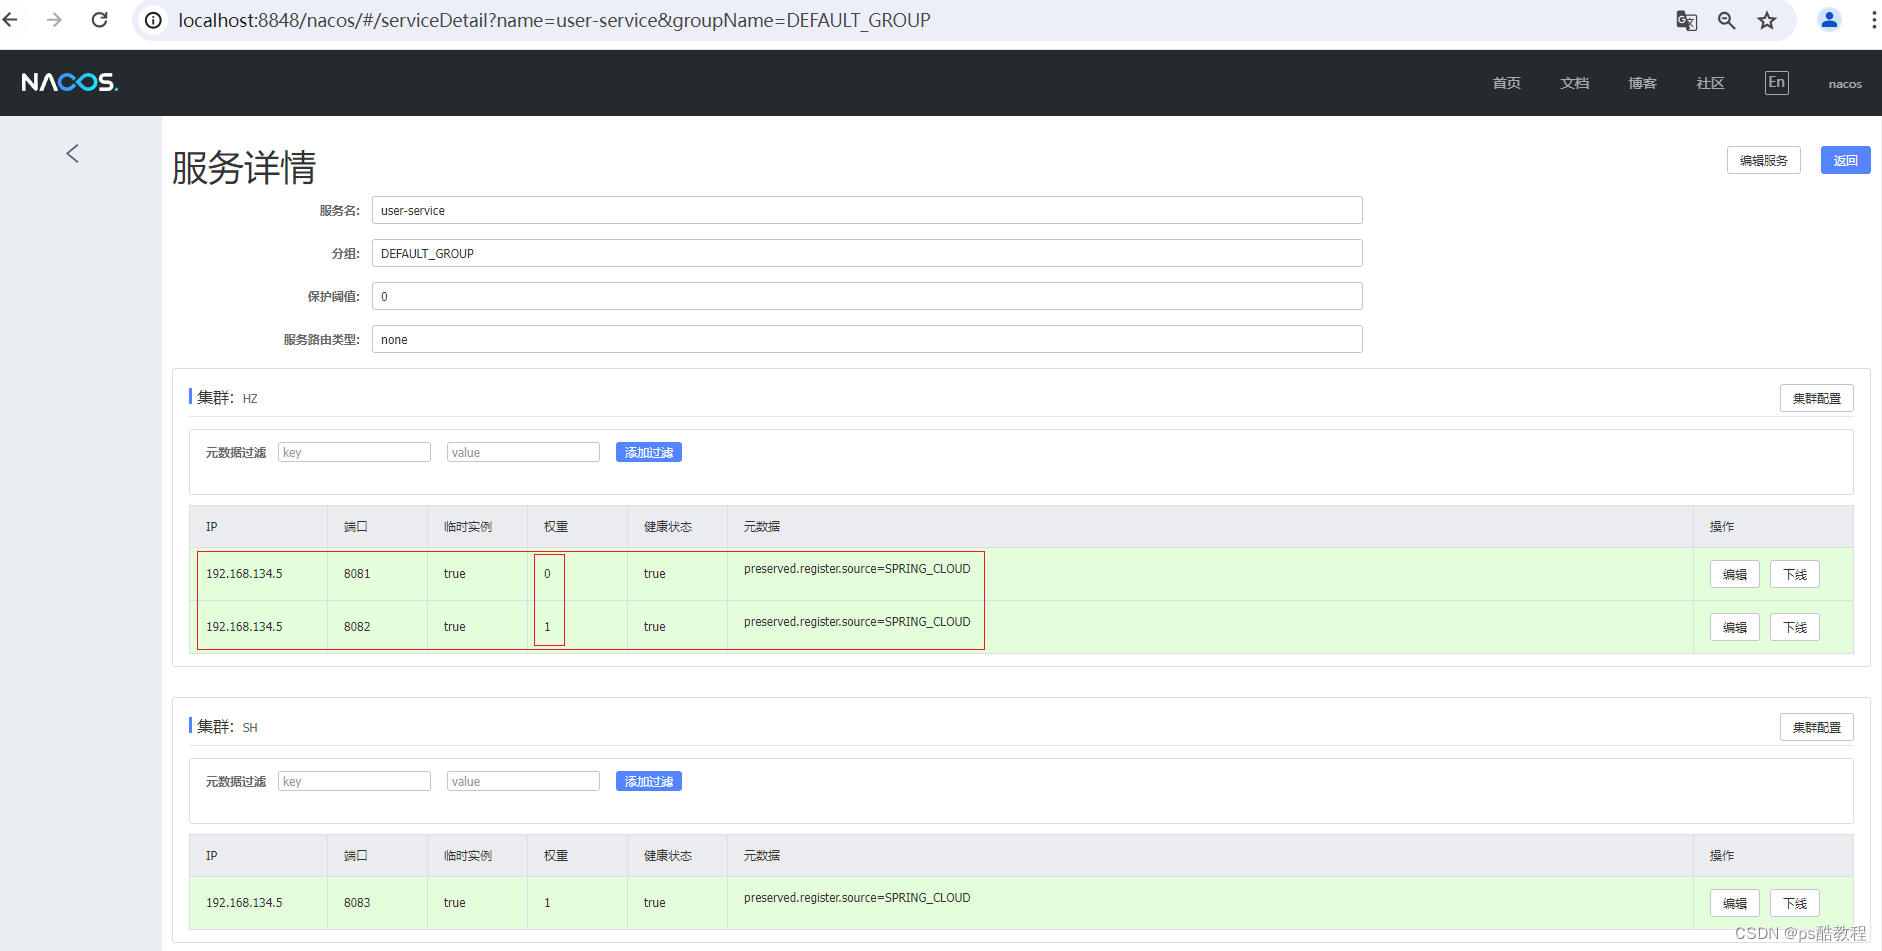The image size is (1882, 951).
Task: Take port 8083 instance offline (下线)
Action: click(x=1794, y=903)
